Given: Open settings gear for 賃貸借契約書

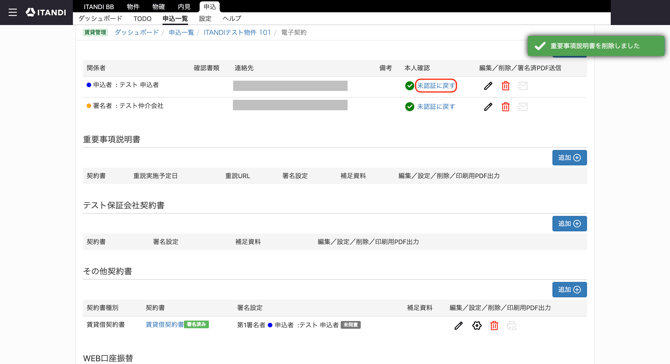Looking at the screenshot, I should coord(477,326).
